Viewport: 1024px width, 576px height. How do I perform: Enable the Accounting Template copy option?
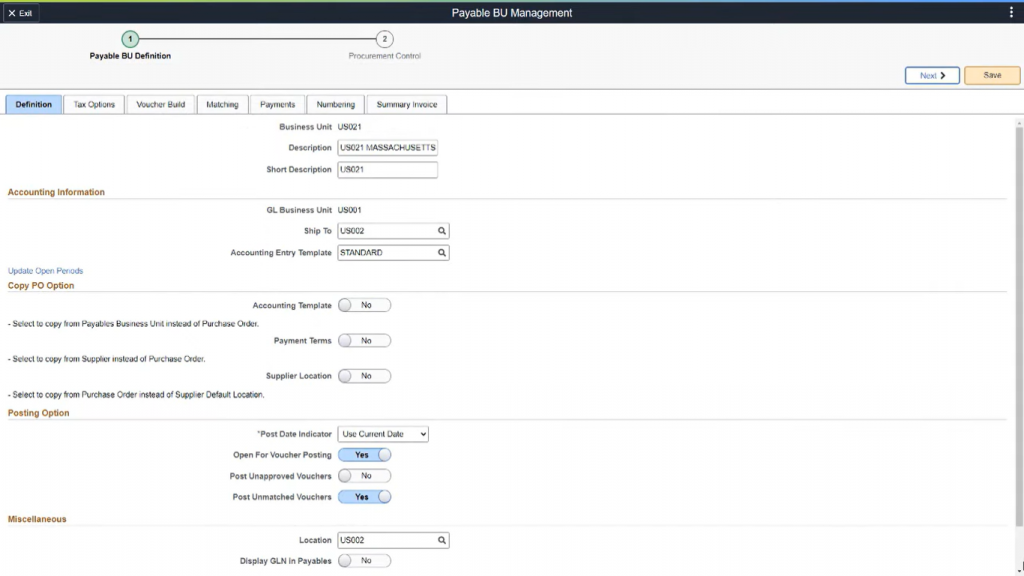(364, 305)
